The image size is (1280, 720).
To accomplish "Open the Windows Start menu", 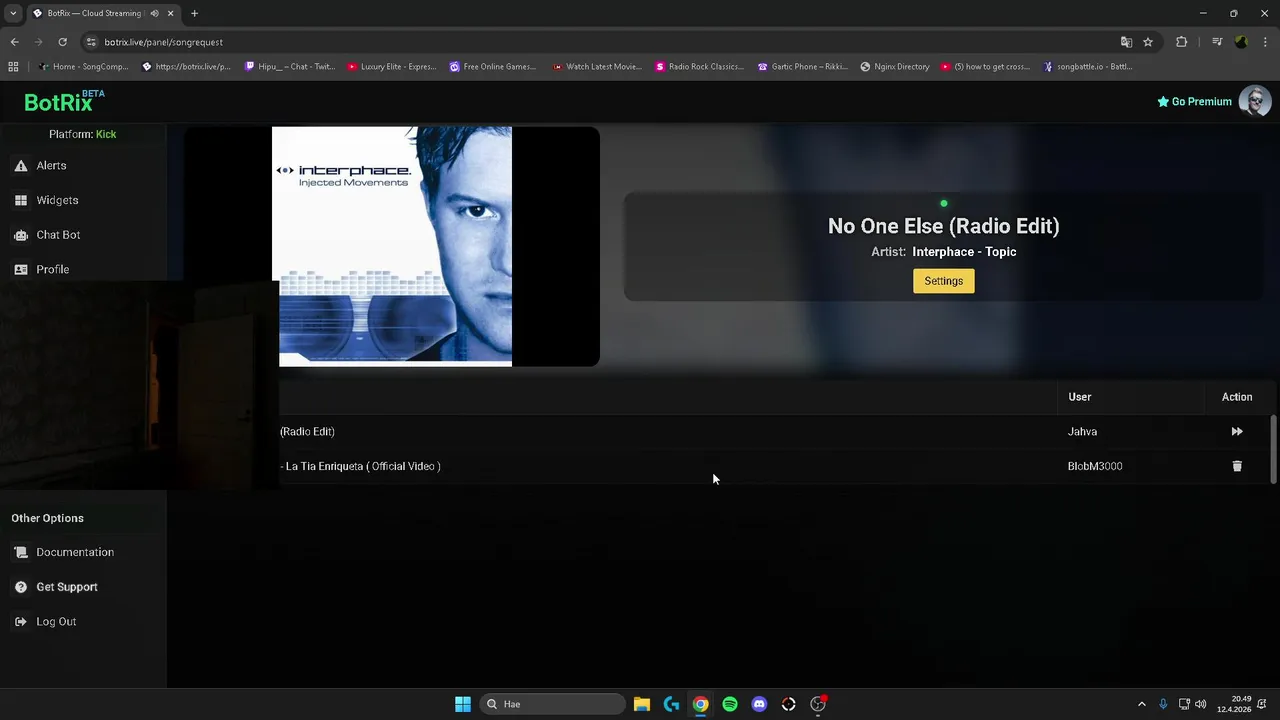I will 463,704.
